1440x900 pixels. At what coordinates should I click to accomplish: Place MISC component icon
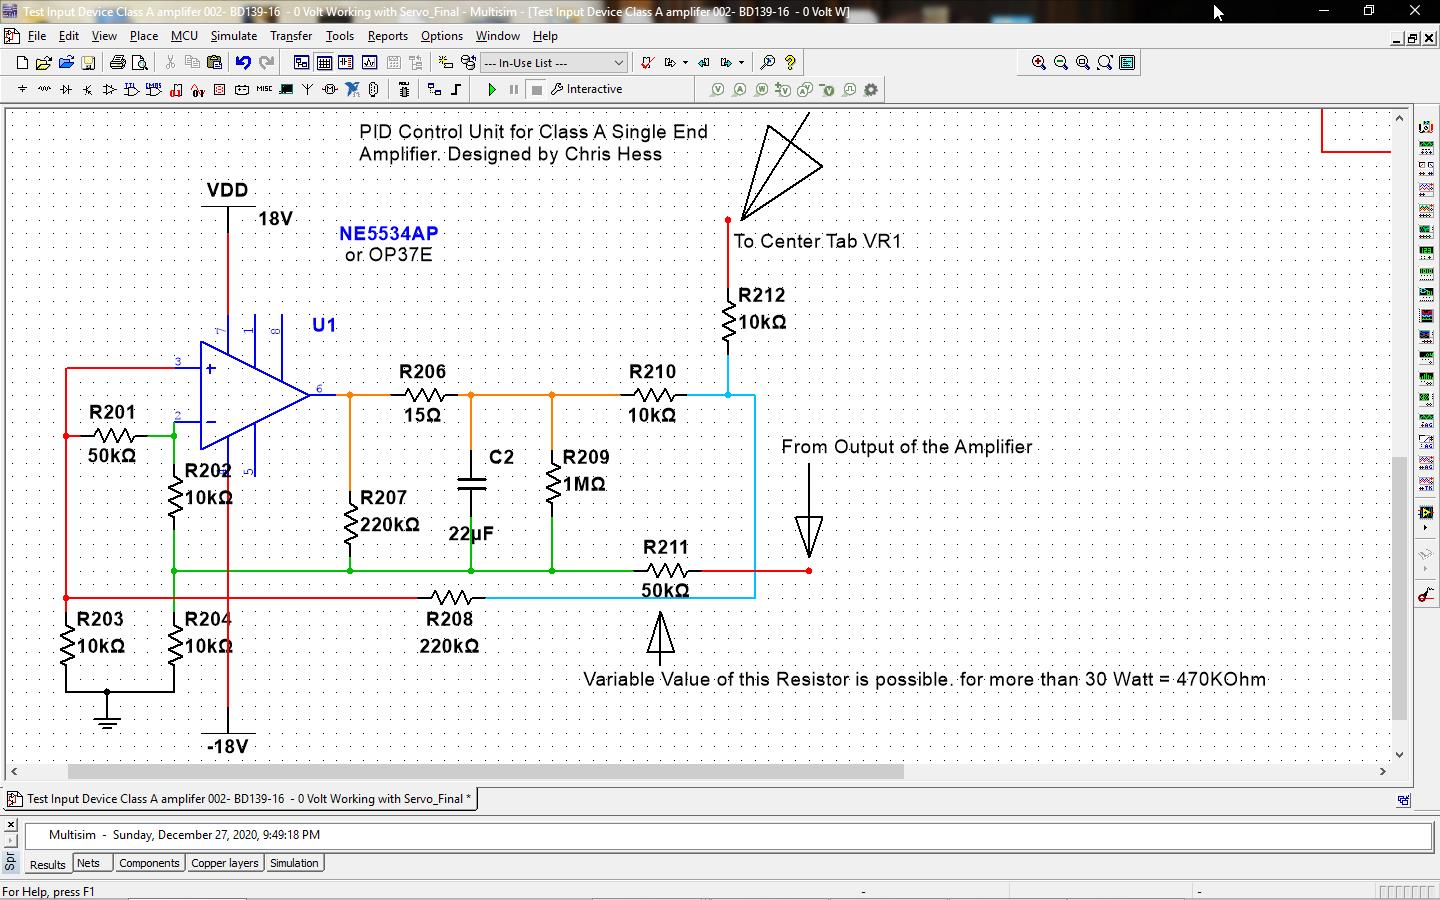tap(264, 89)
